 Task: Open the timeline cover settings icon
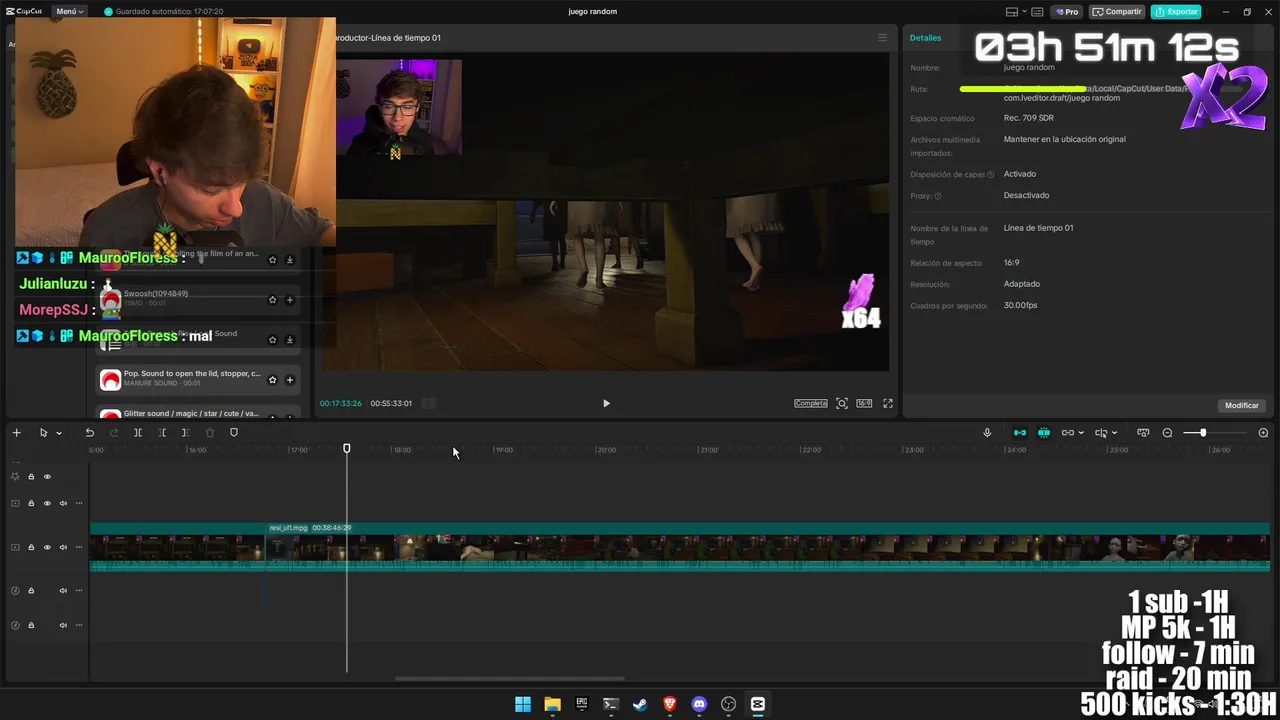click(1143, 433)
